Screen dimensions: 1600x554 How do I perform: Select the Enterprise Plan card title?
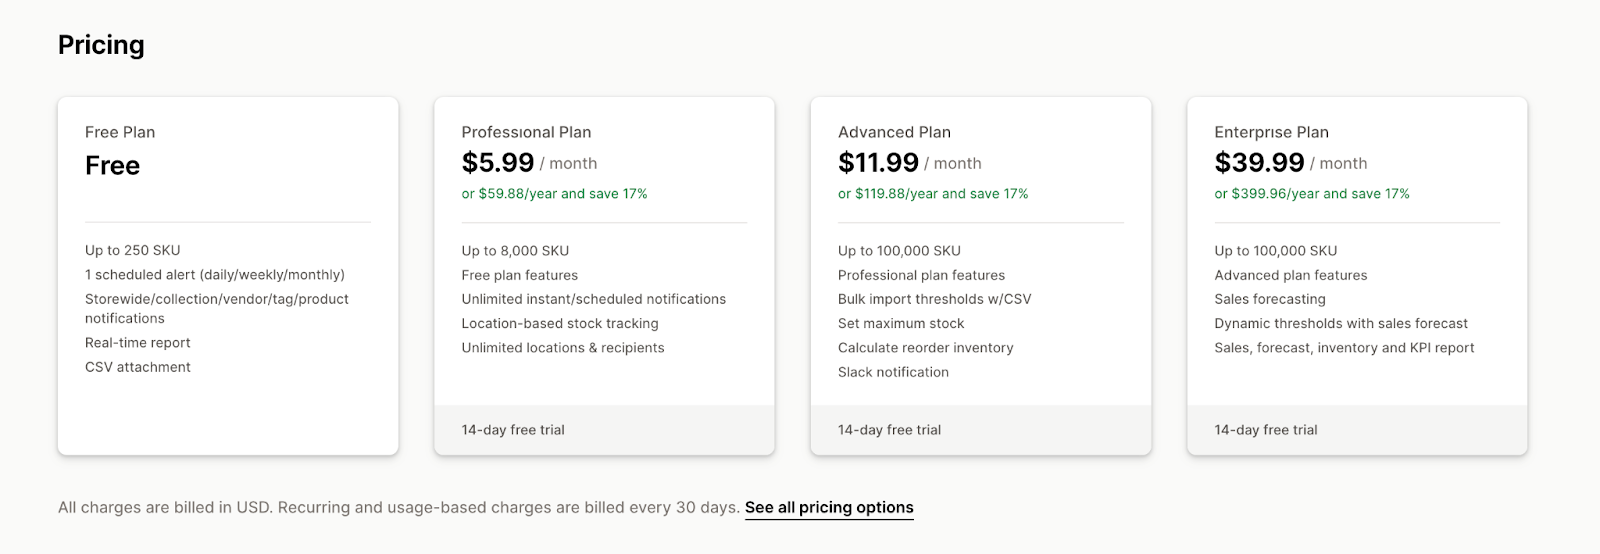[x=1271, y=132]
